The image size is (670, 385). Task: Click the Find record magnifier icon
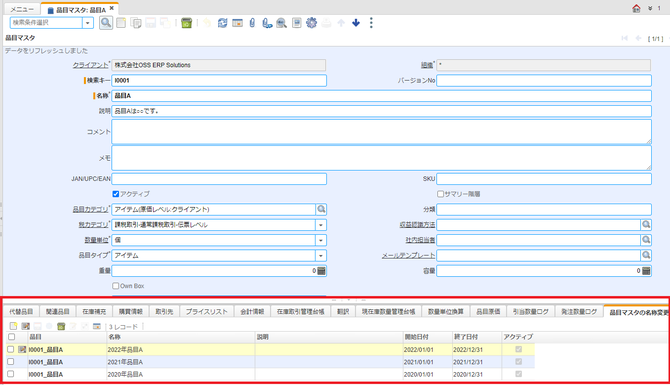[106, 23]
